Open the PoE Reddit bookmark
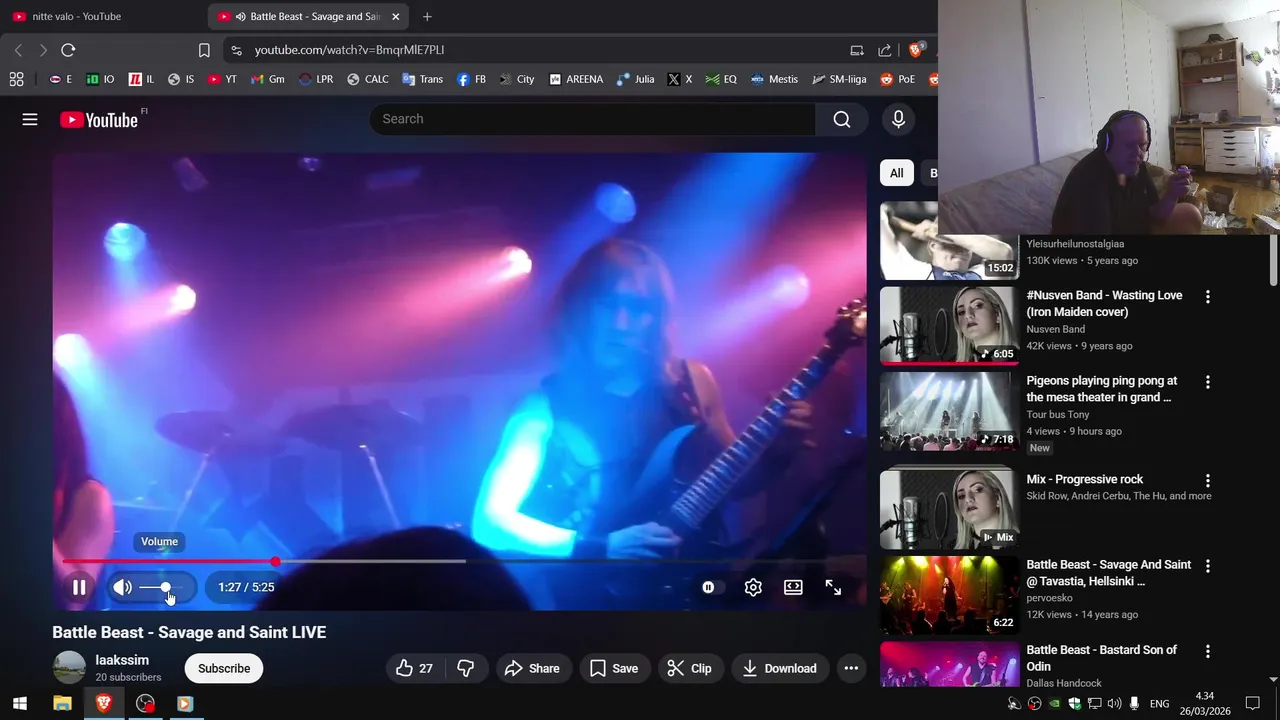Screen dimensions: 1280x720 pos(898,79)
